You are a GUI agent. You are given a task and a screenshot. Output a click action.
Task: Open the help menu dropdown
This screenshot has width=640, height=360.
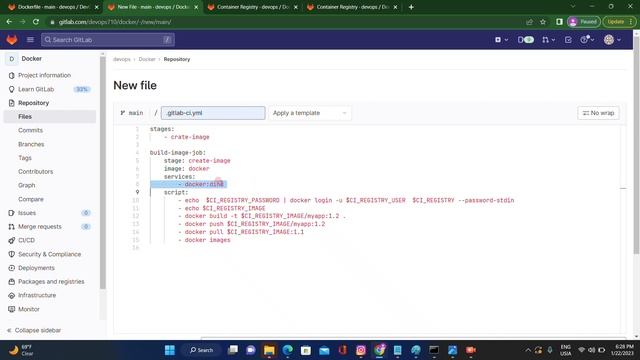pyautogui.click(x=587, y=40)
